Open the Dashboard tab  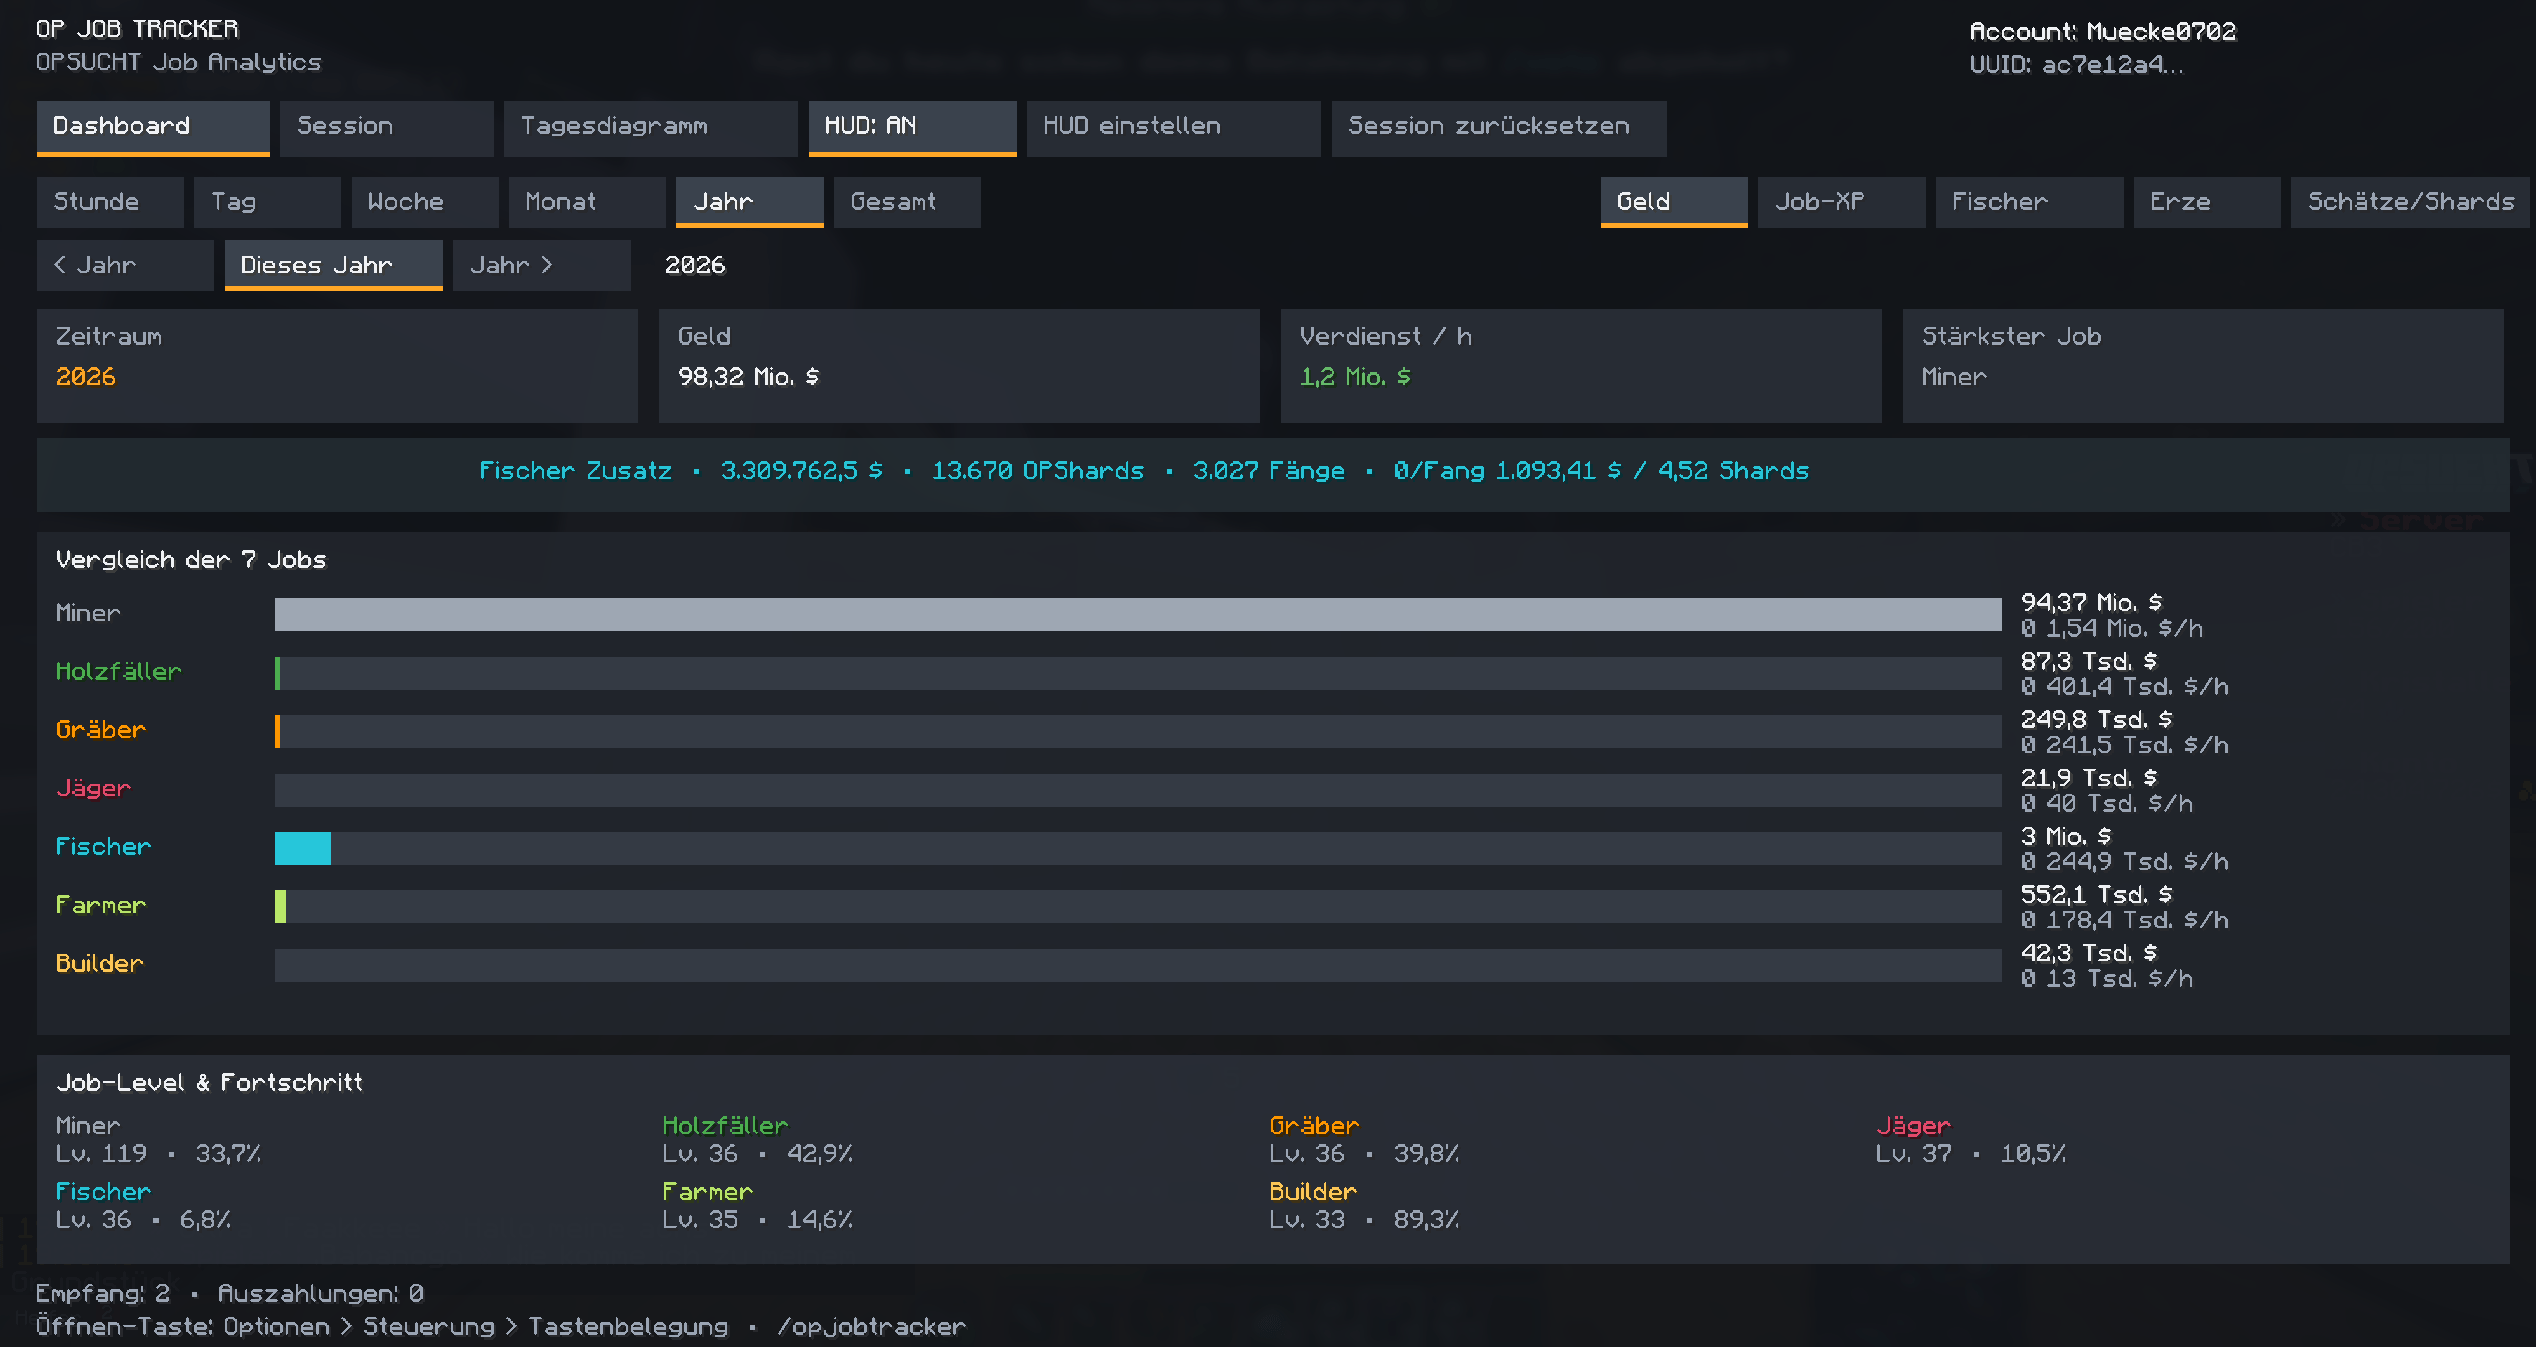153,127
